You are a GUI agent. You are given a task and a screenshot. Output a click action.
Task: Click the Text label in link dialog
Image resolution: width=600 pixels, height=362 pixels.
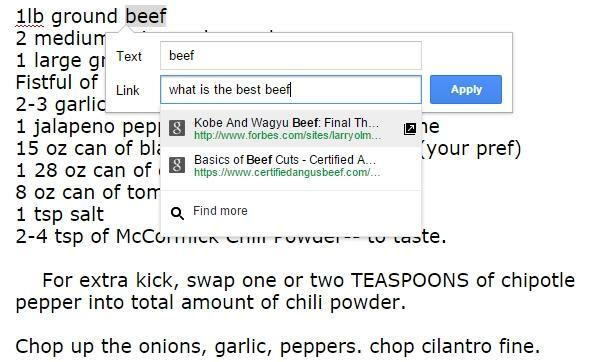[x=129, y=56]
